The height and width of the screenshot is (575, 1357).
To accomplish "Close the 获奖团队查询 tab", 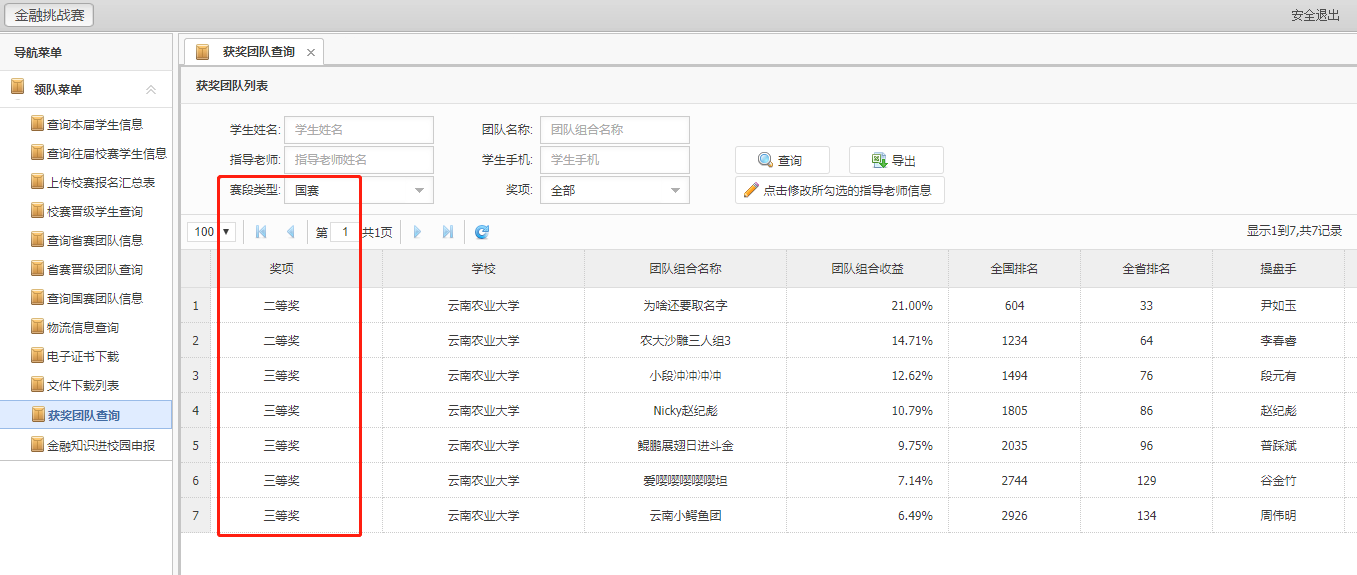I will [x=311, y=52].
